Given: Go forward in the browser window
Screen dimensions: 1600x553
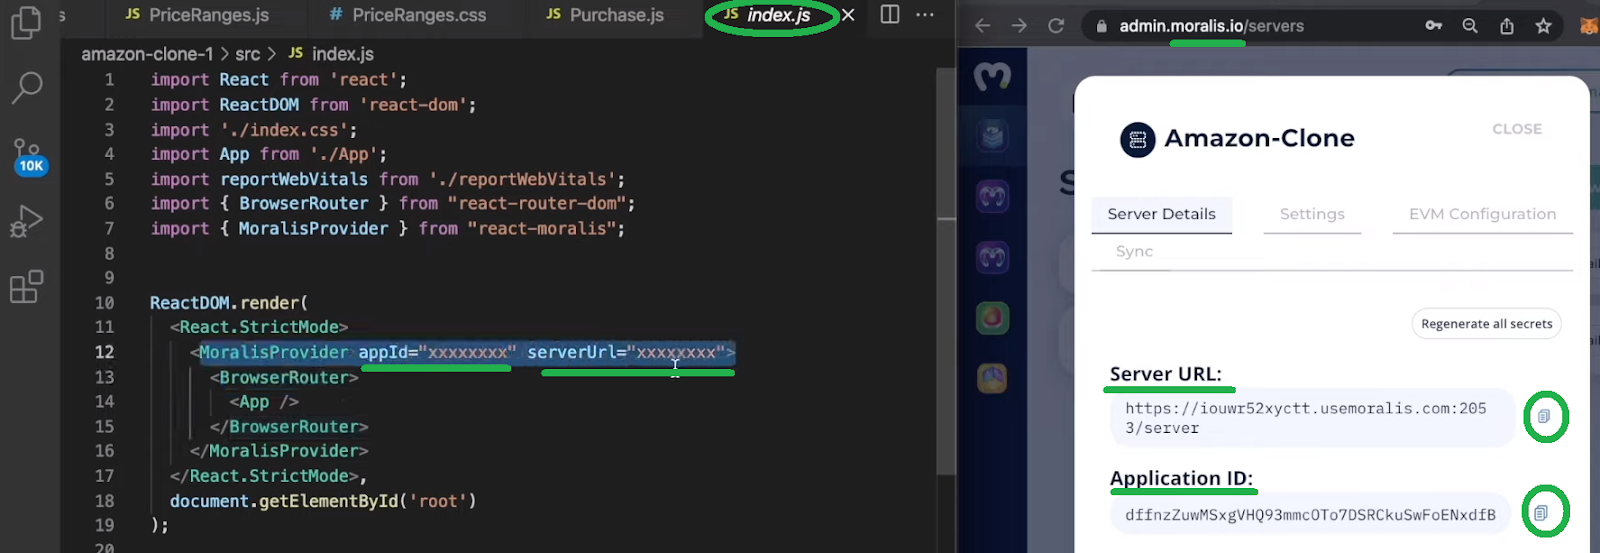Looking at the screenshot, I should (1019, 26).
